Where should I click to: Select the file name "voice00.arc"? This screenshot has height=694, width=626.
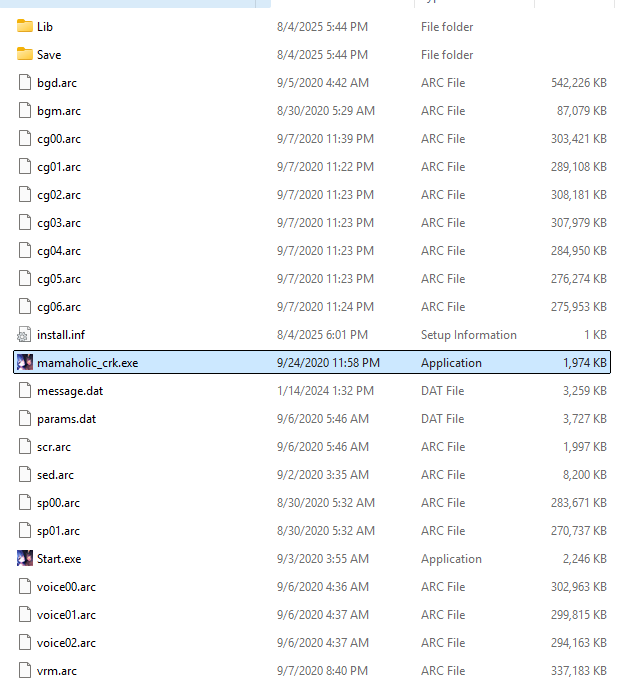66,587
